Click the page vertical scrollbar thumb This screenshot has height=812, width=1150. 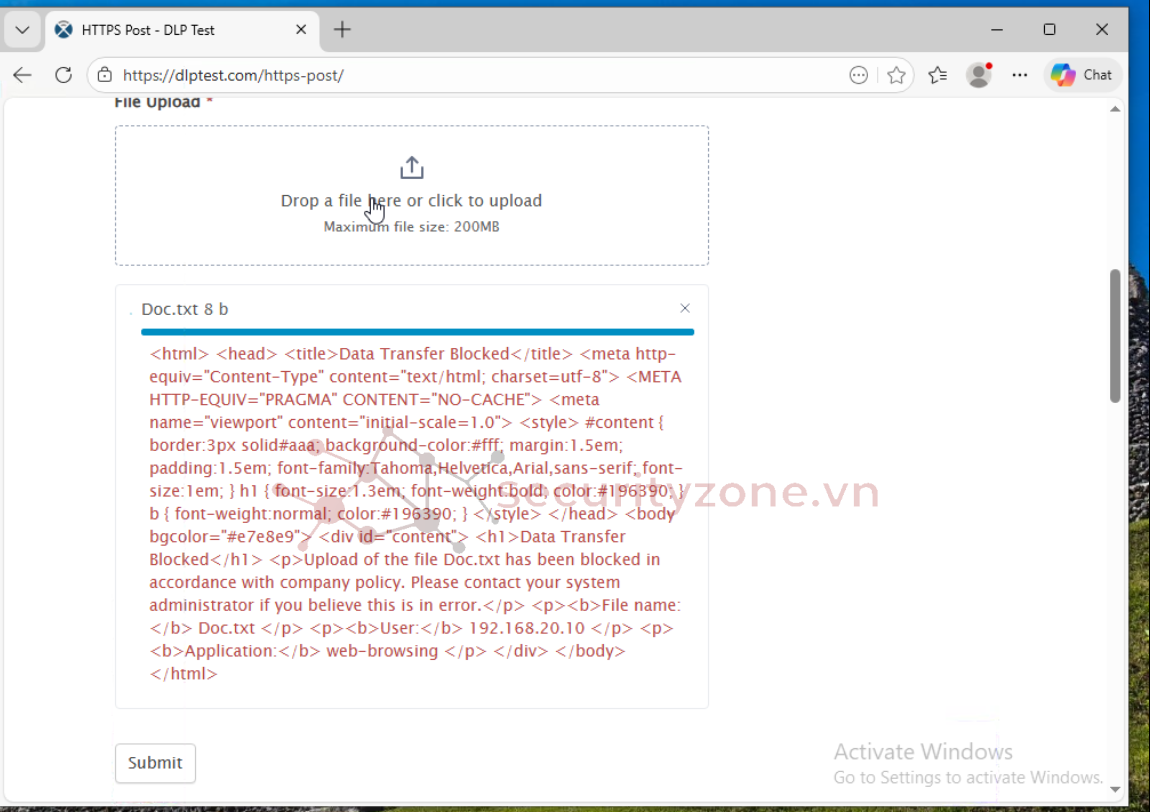[x=1115, y=335]
